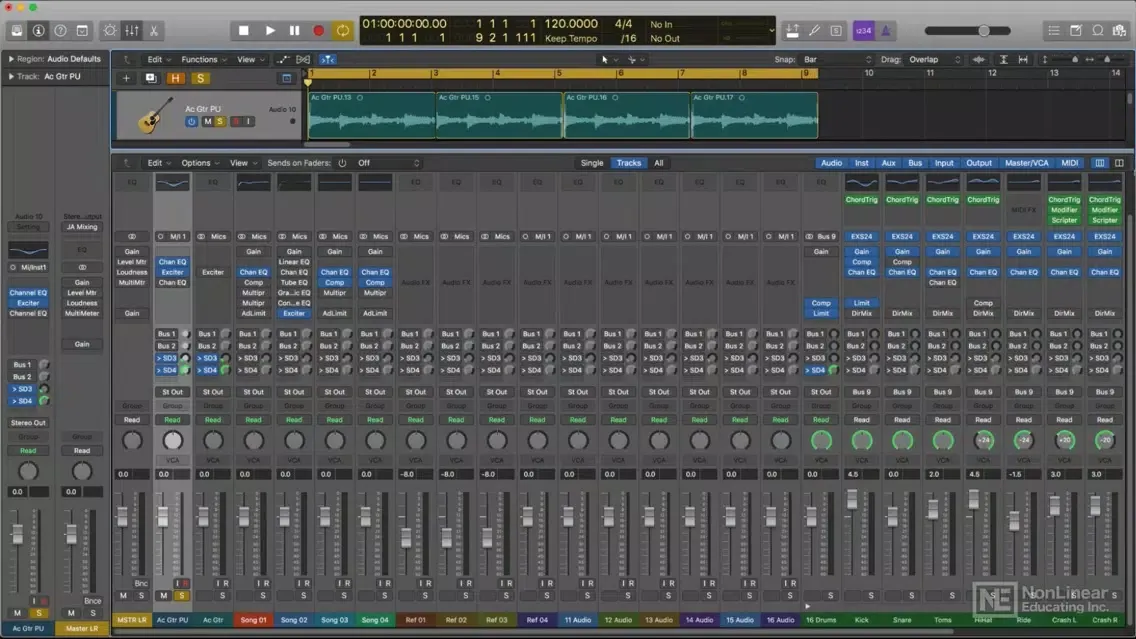Open the Tracks area Edit menu
This screenshot has width=1136, height=639.
159,59
